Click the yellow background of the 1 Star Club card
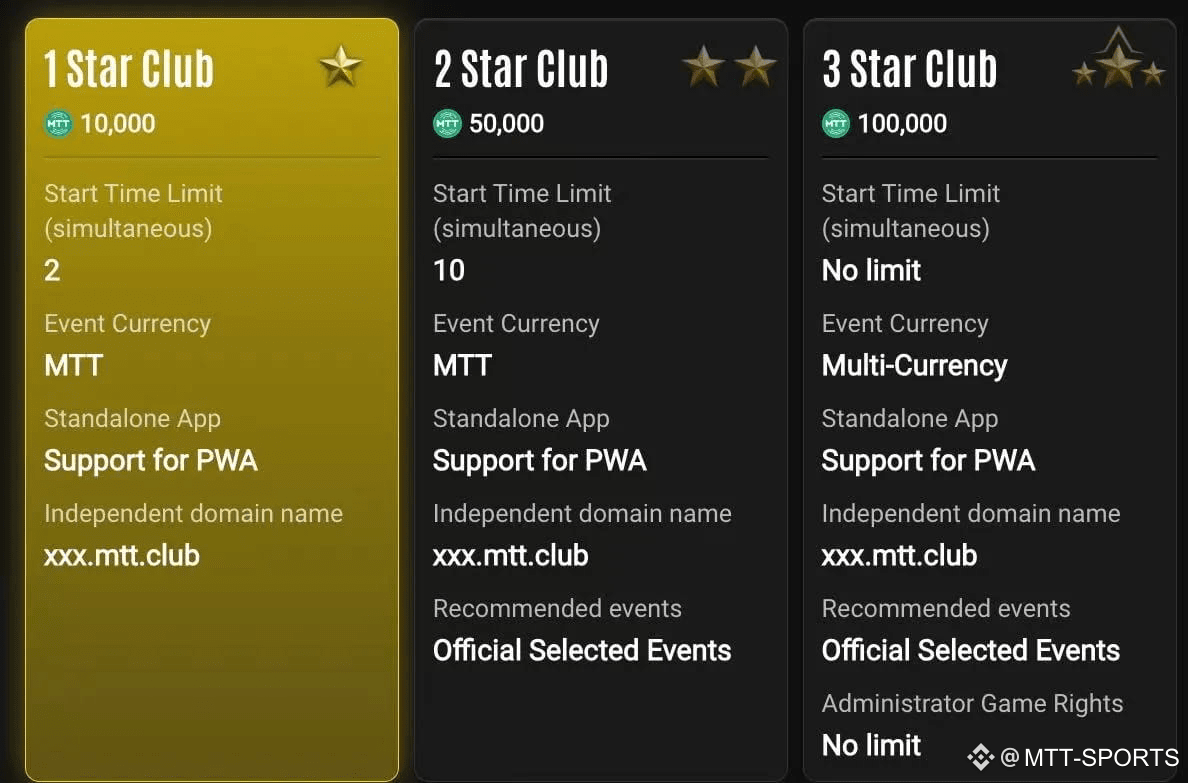Viewport: 1188px width, 783px height. tap(212, 667)
